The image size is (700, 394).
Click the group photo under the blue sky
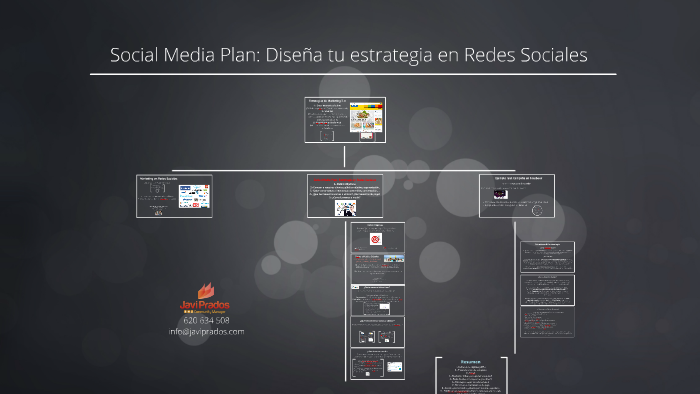pyautogui.click(x=394, y=258)
